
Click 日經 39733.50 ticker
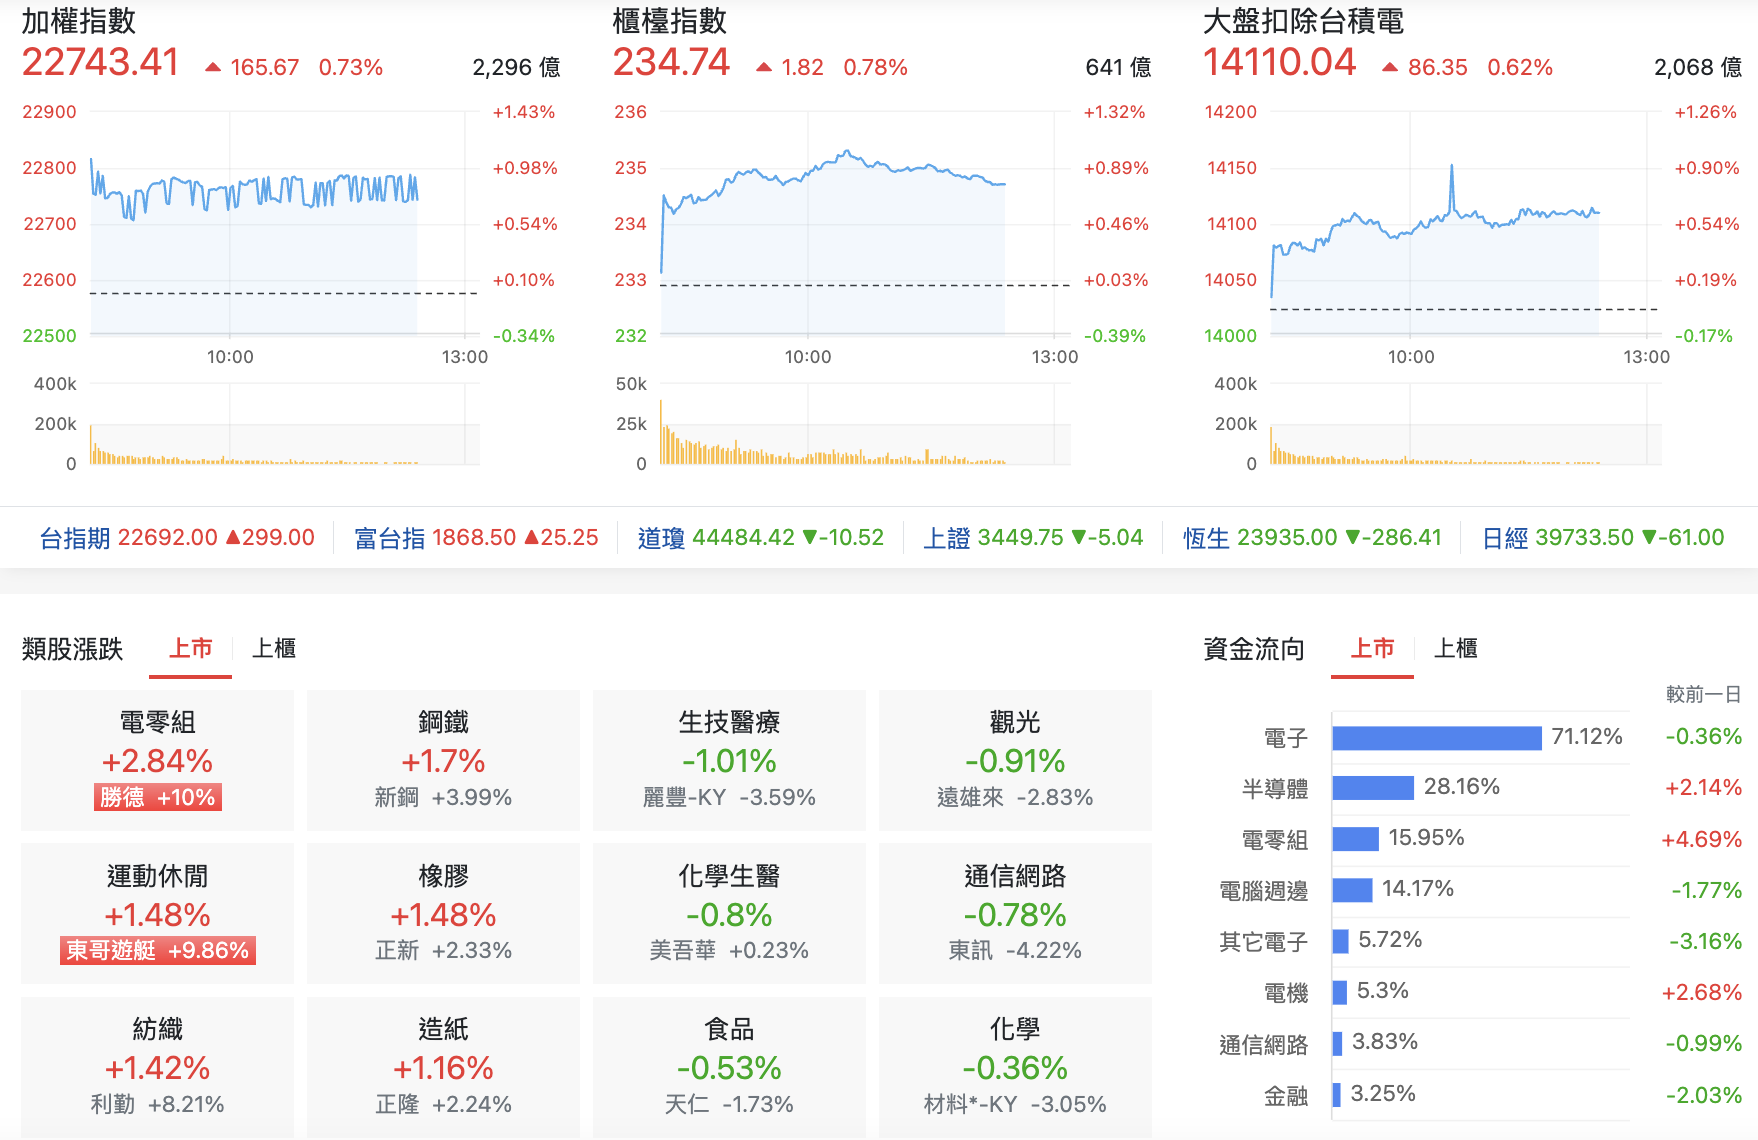(1603, 538)
